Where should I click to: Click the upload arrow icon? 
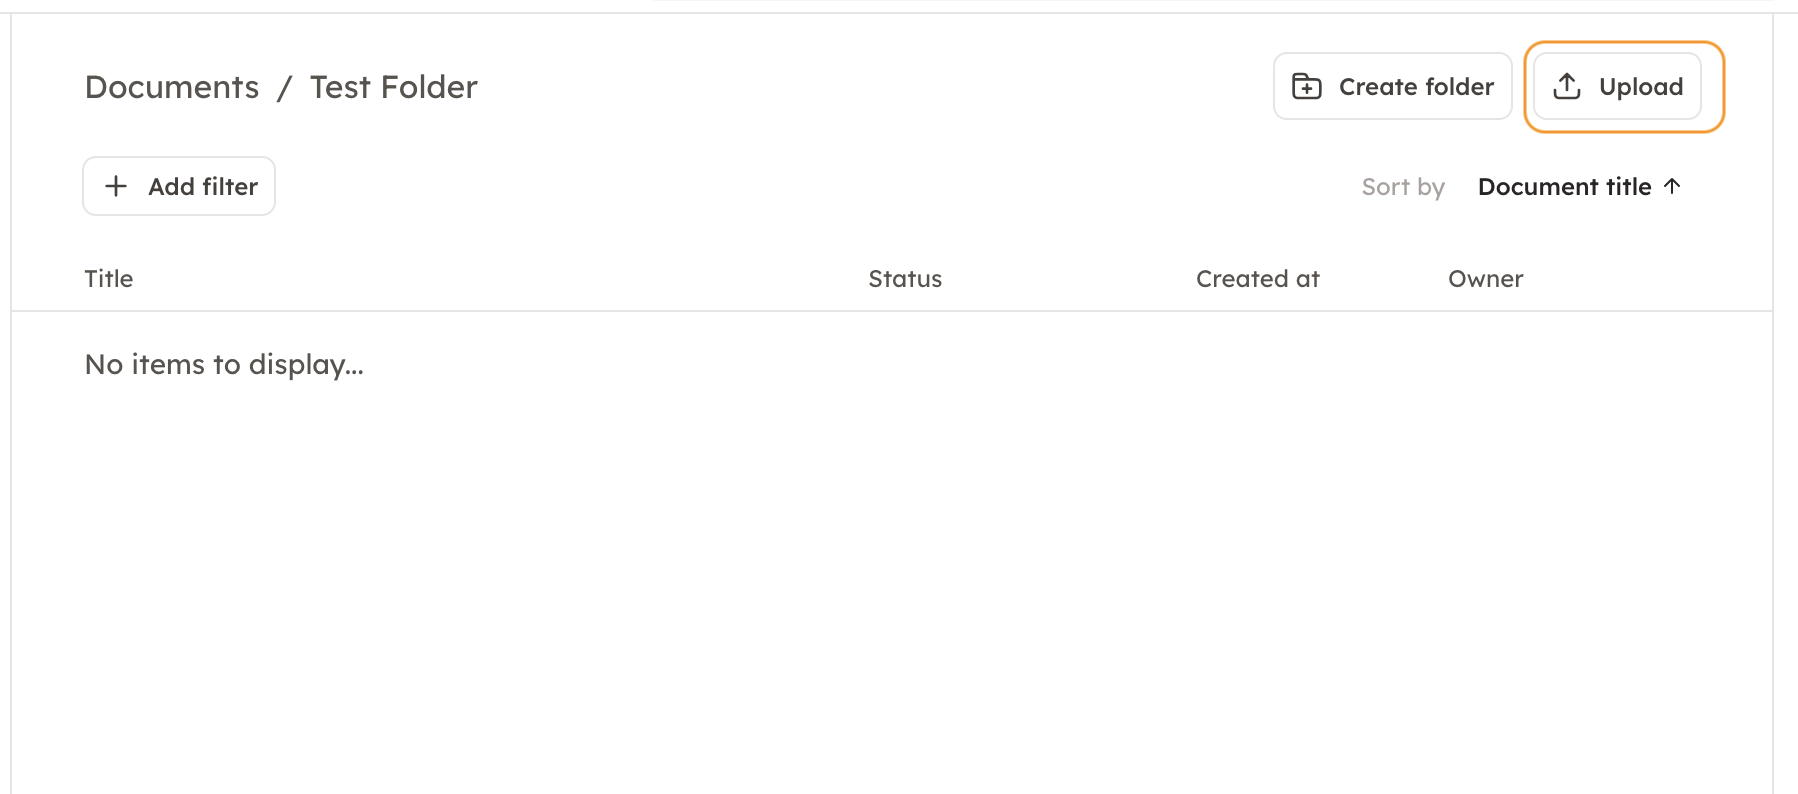click(x=1567, y=87)
